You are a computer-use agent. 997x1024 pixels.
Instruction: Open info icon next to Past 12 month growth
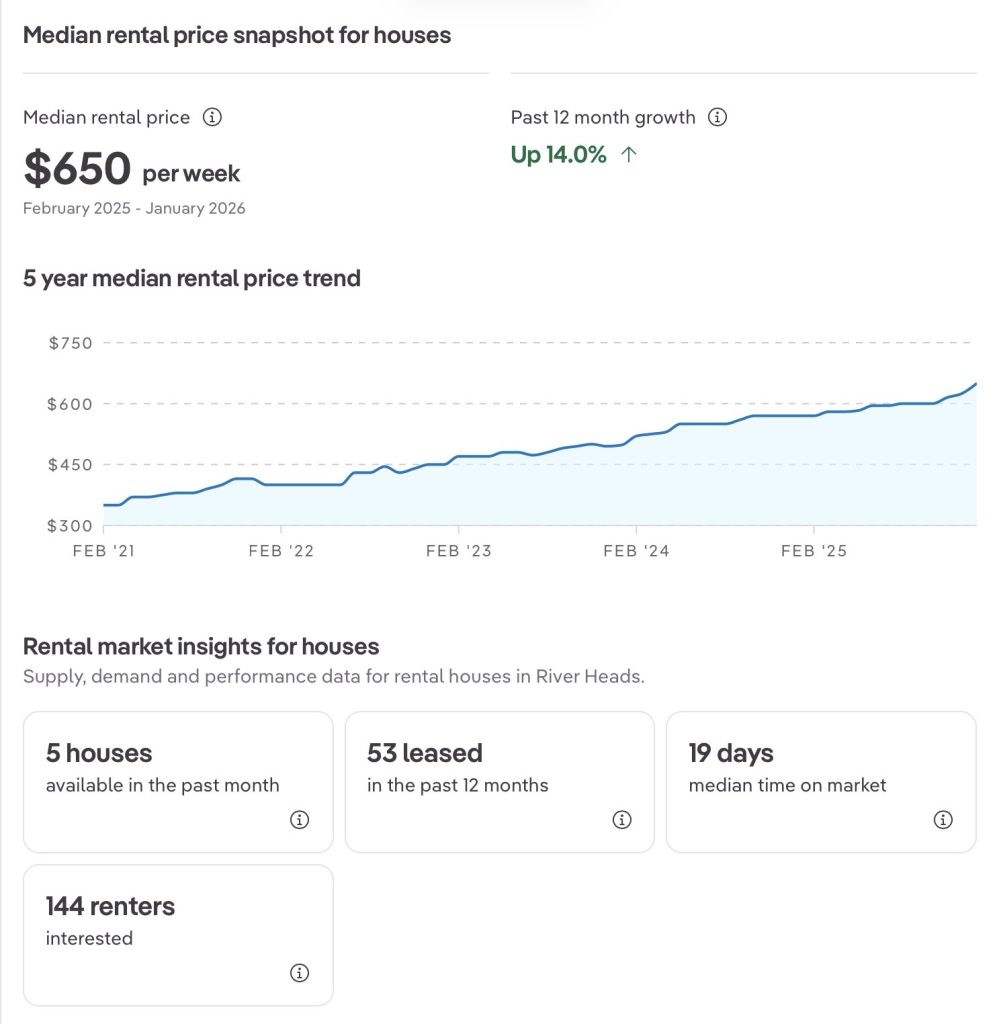tap(717, 117)
